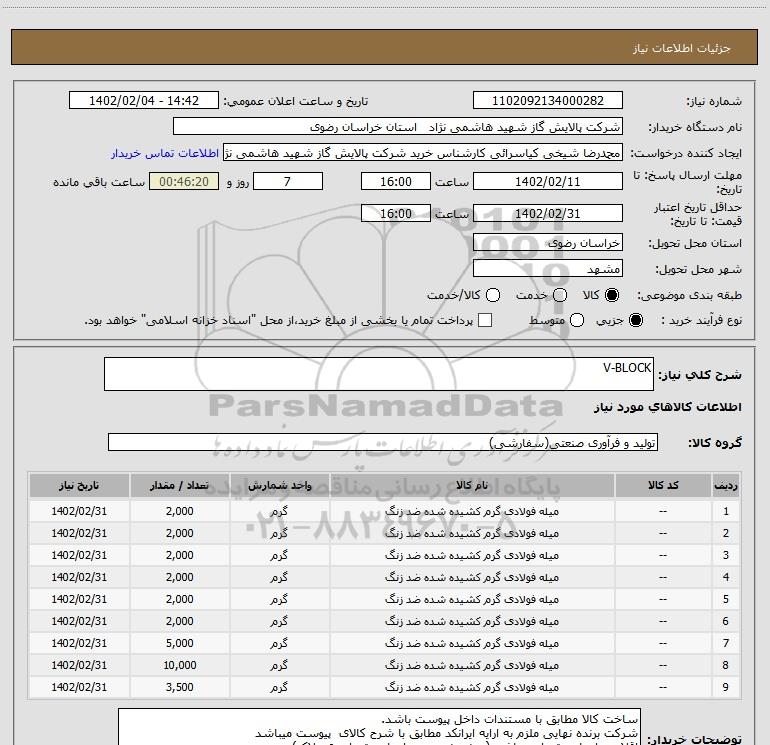Click the تاریخ نیاز column header
Viewport: 770px width, 745px height.
76,485
